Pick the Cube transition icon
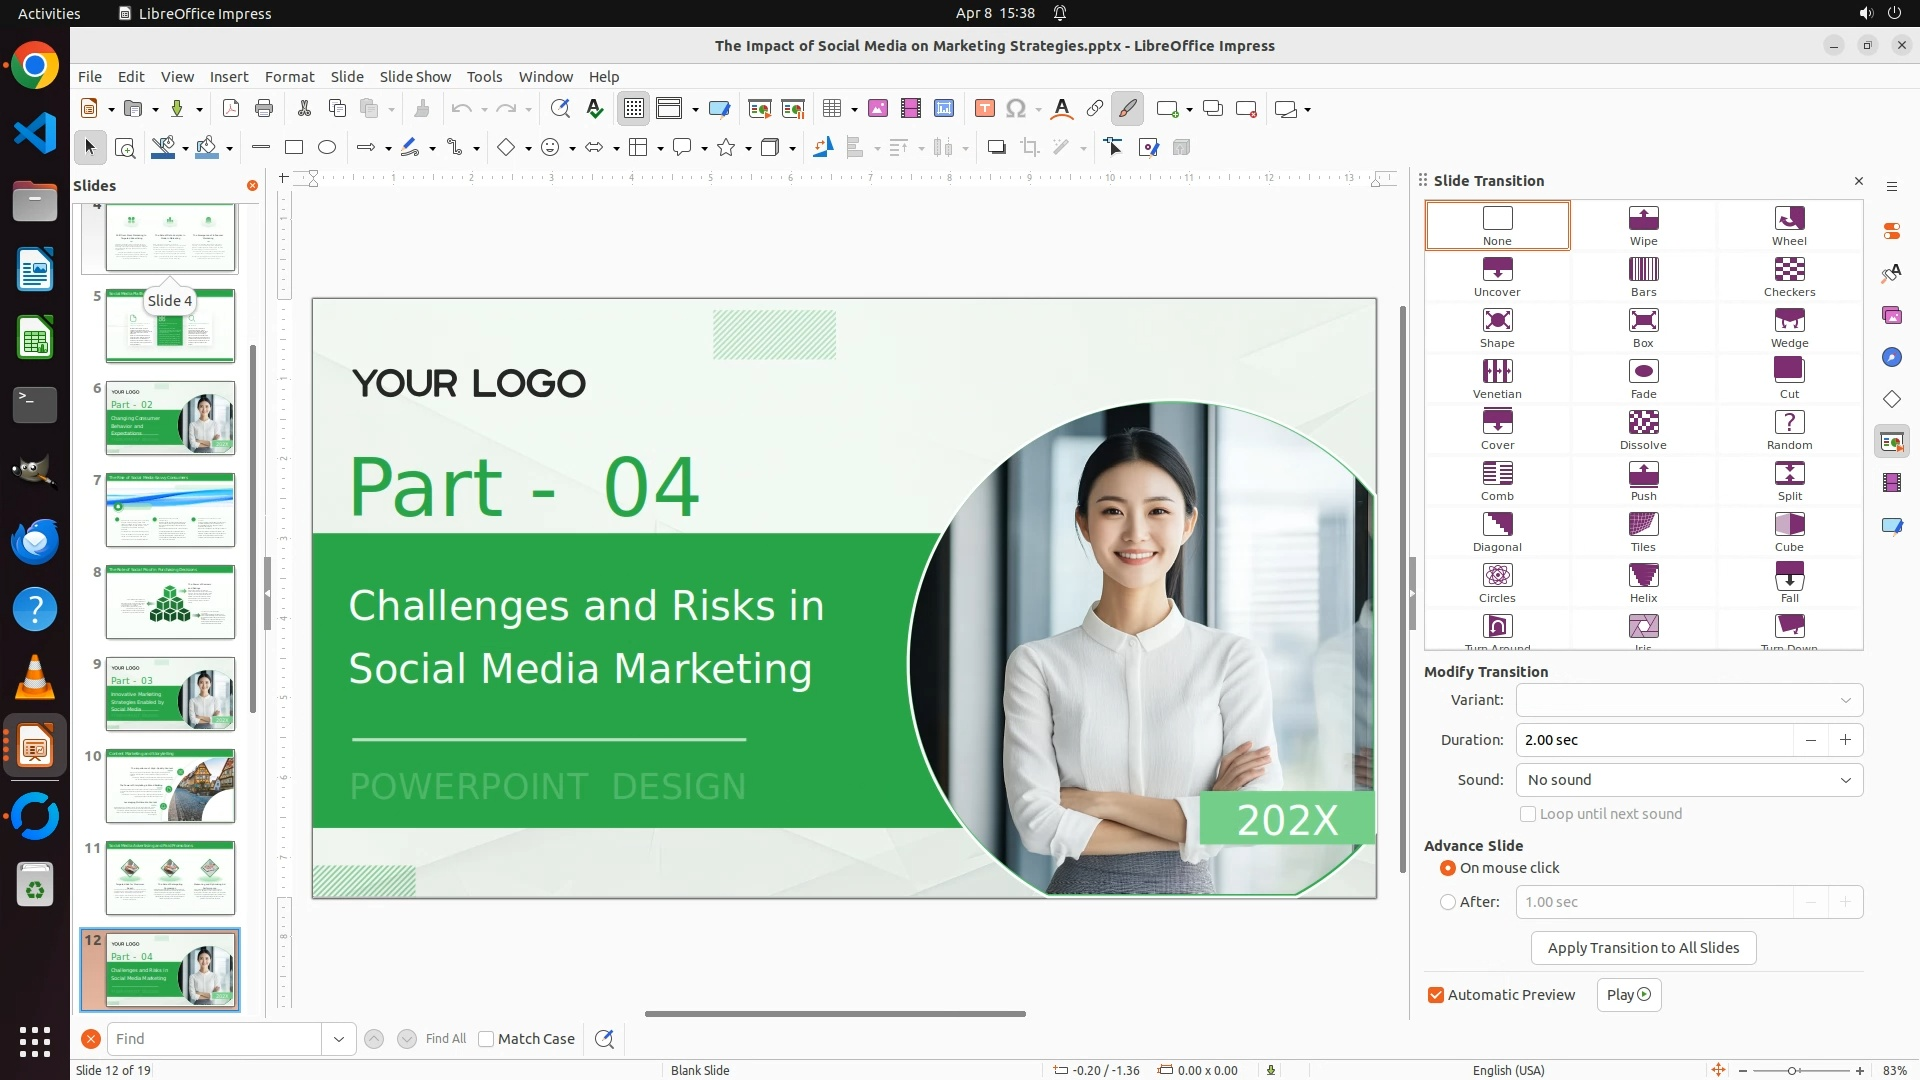The height and width of the screenshot is (1080, 1920). pos(1789,531)
